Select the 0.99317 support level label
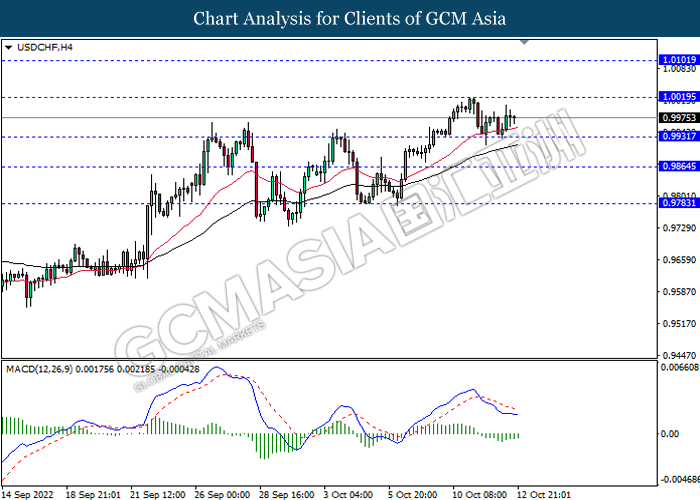Image resolution: width=700 pixels, height=500 pixels. pos(679,136)
